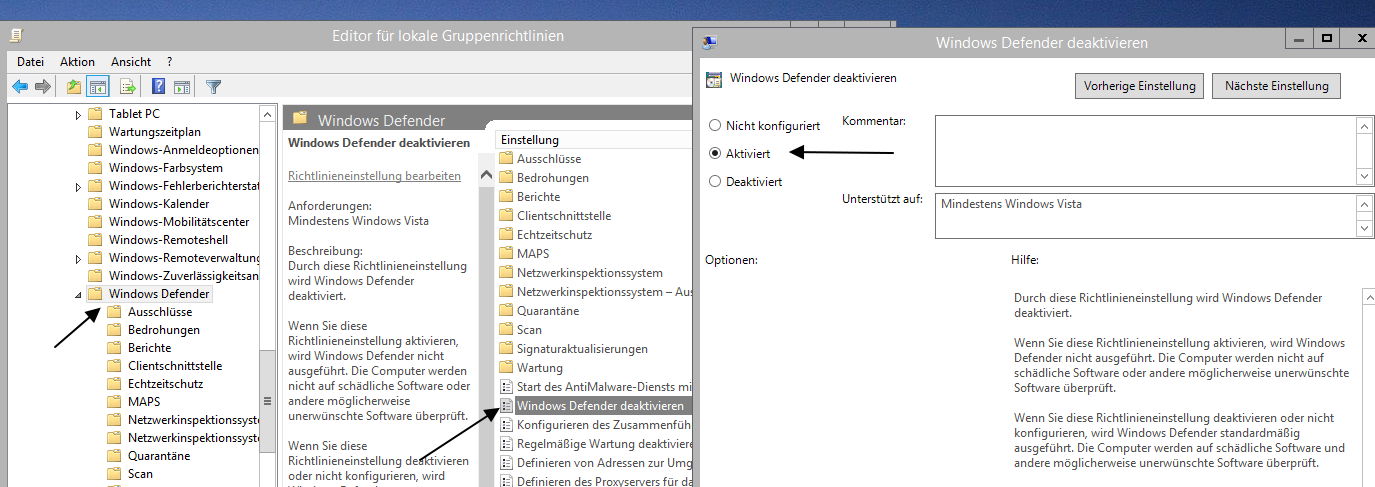Select the Deaktiviert radio button
This screenshot has width=1375, height=487.
click(714, 182)
